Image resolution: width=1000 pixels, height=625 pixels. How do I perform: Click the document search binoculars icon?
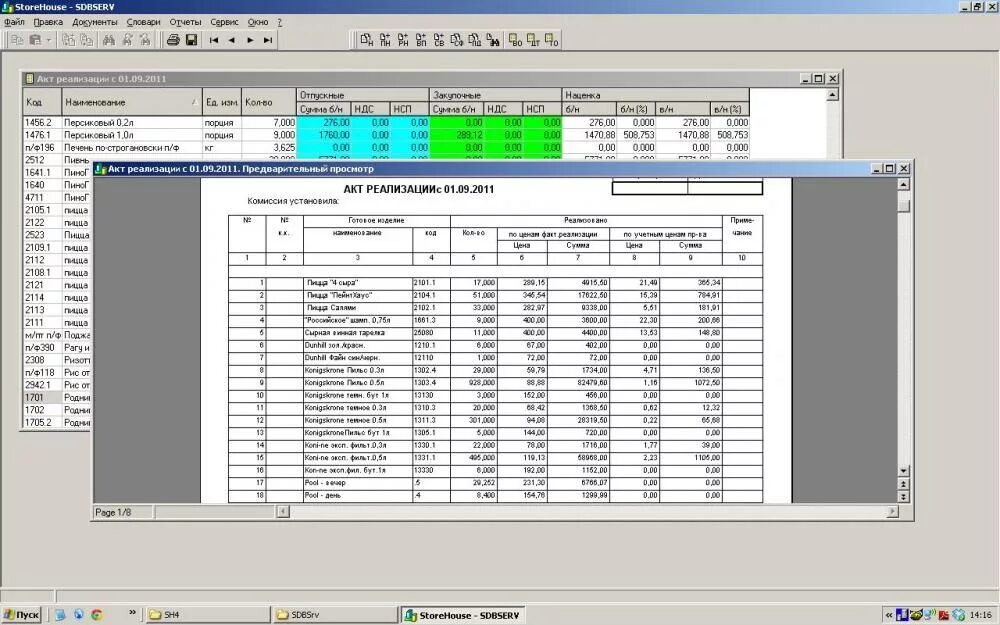pos(492,40)
